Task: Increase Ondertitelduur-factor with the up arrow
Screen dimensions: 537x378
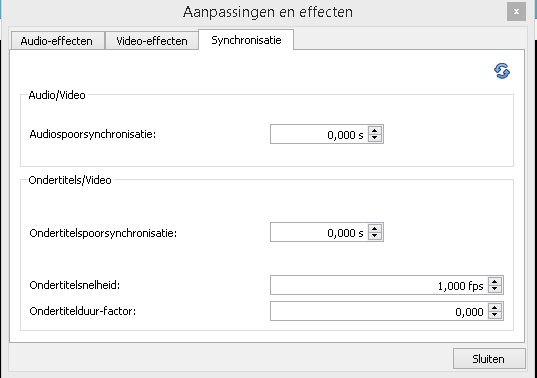Action: coord(495,307)
